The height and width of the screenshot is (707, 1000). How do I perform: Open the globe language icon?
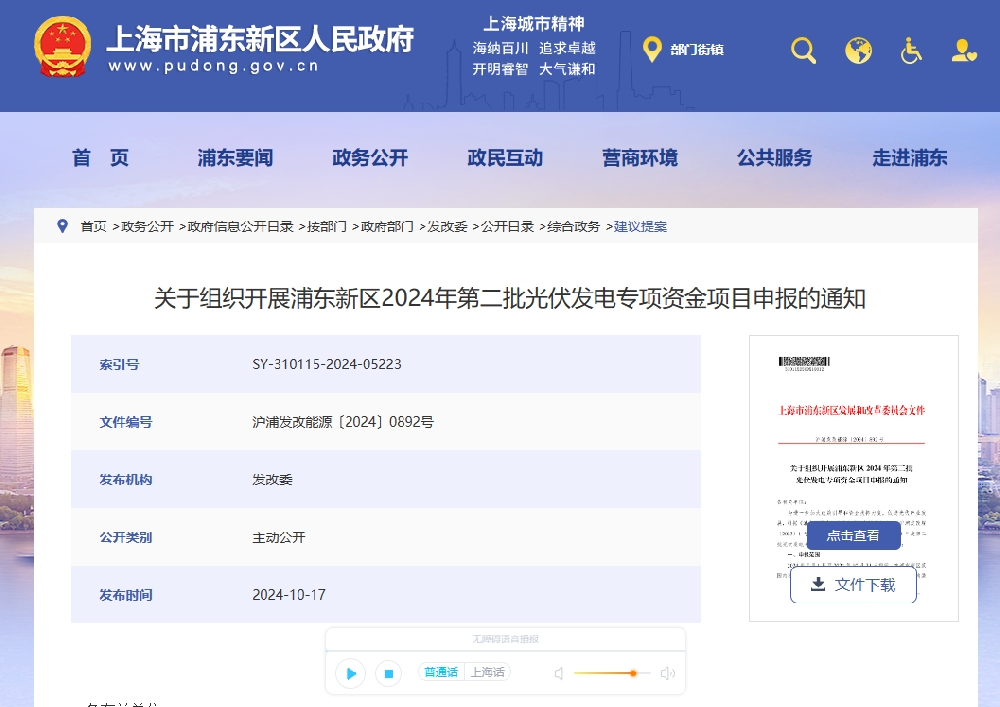[858, 50]
